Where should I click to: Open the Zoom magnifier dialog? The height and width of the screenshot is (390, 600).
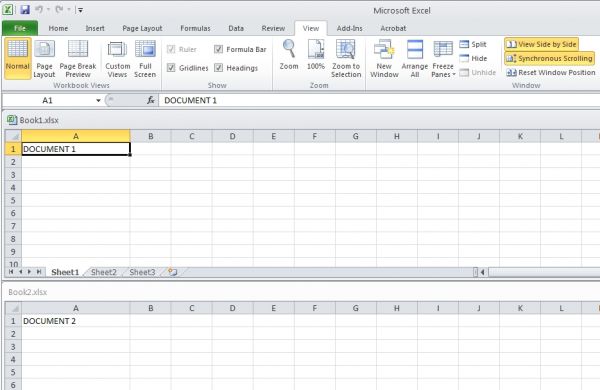(x=289, y=55)
